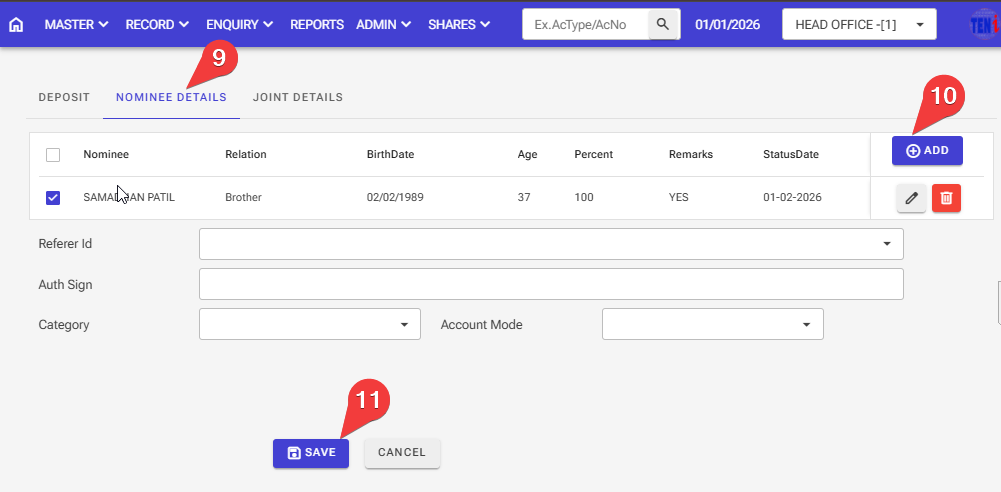The width and height of the screenshot is (1001, 492).
Task: Switch to the JOINT DETAILS tab
Action: (x=298, y=98)
